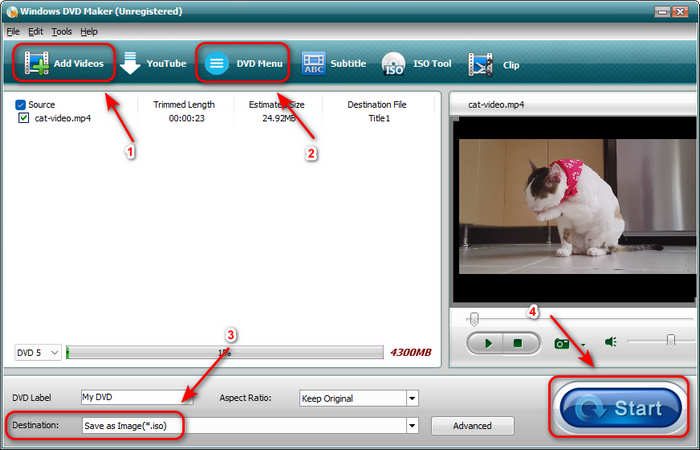Select the Clip scissors film icon
This screenshot has height=450, width=700.
[480, 64]
